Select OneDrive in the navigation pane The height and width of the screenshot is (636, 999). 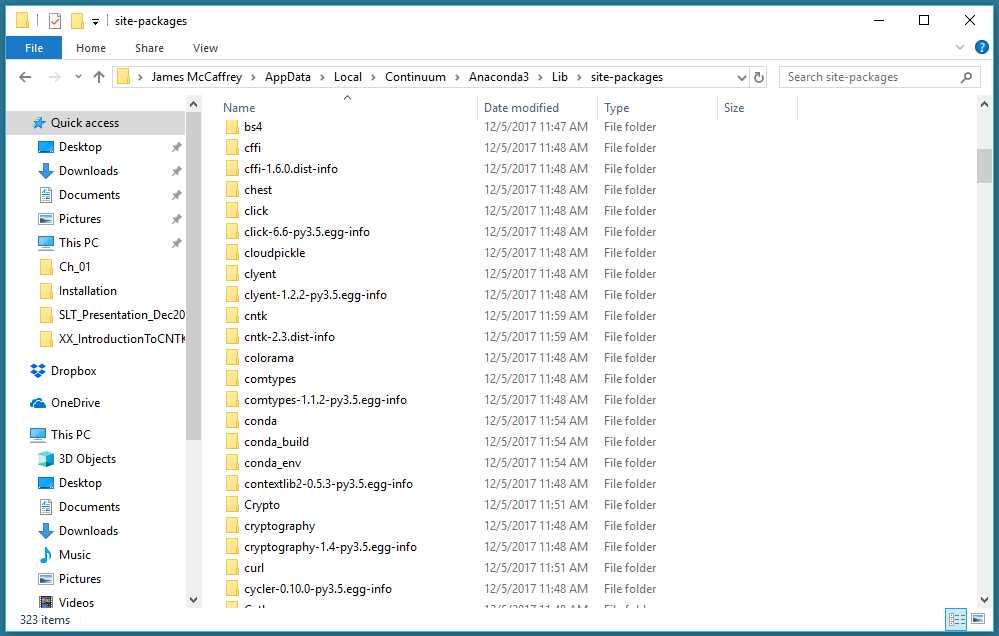pos(75,403)
